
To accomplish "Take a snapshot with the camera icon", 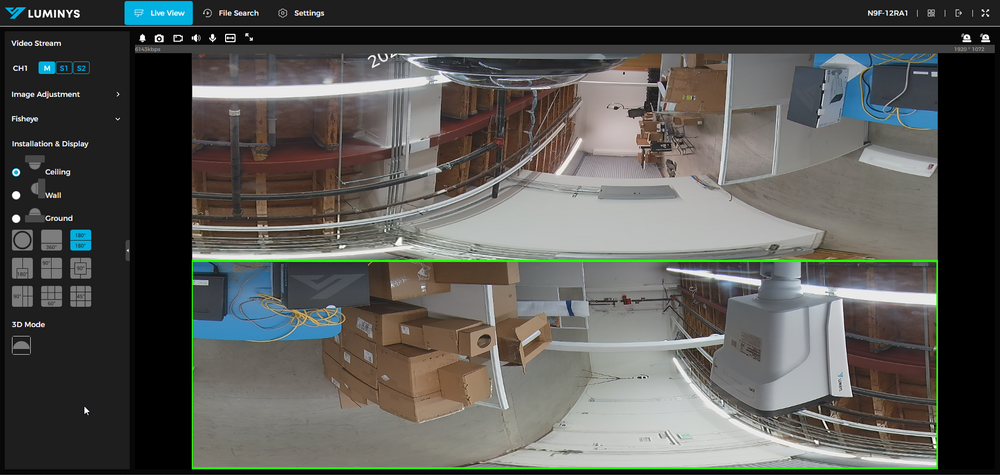I will (159, 37).
